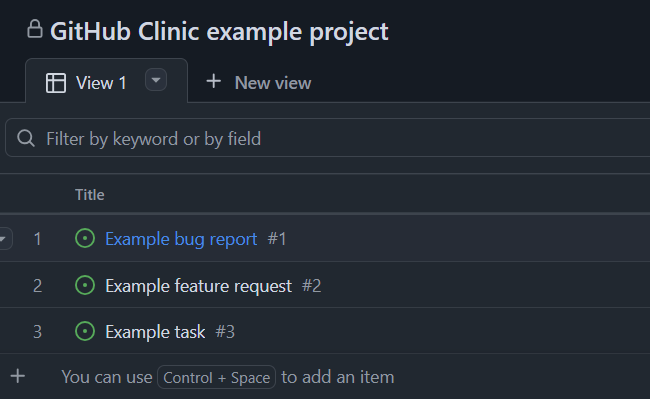Click the plus icon beside New view

coord(213,81)
